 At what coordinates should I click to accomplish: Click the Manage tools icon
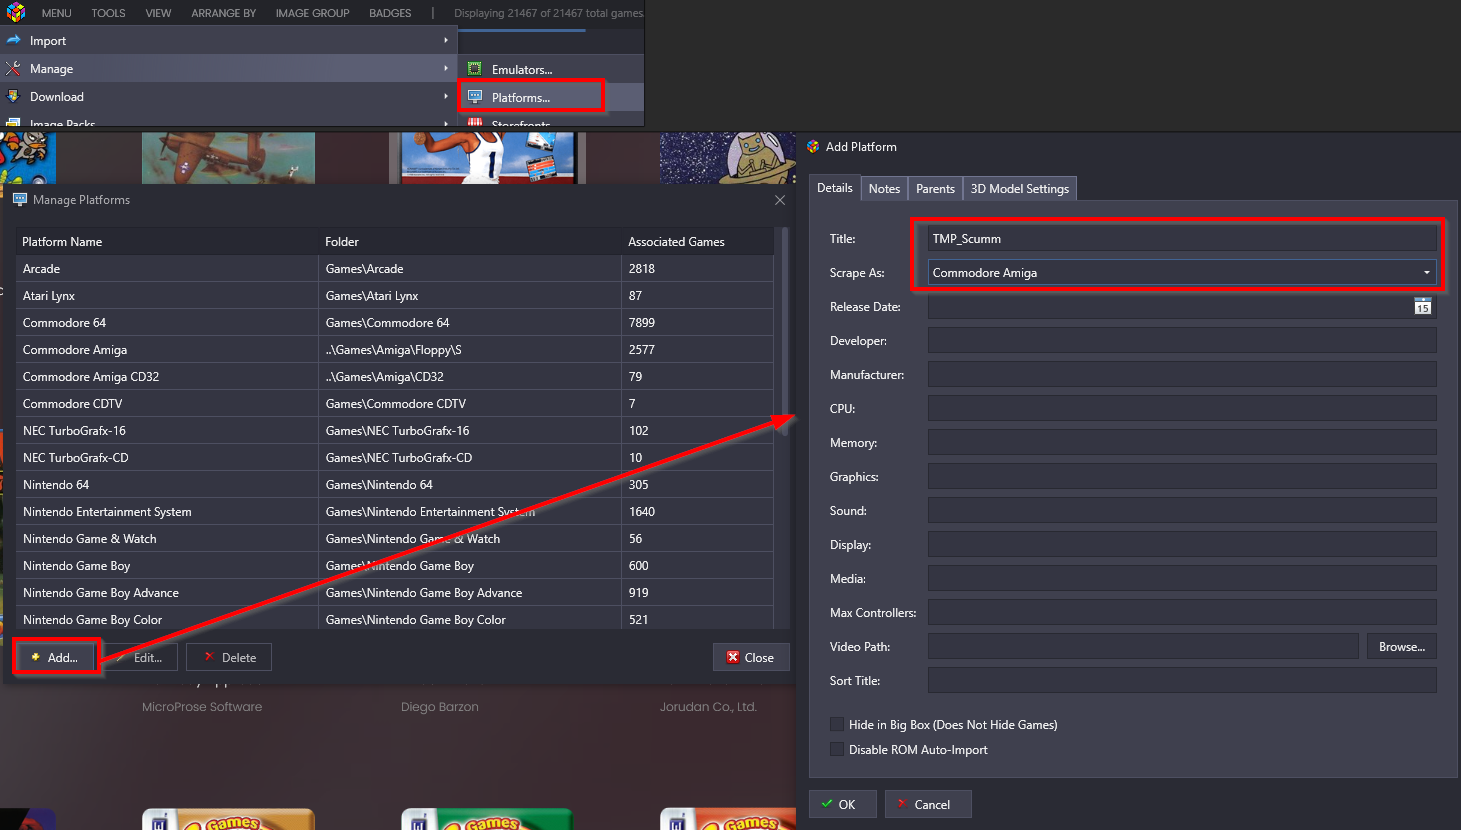pyautogui.click(x=13, y=68)
